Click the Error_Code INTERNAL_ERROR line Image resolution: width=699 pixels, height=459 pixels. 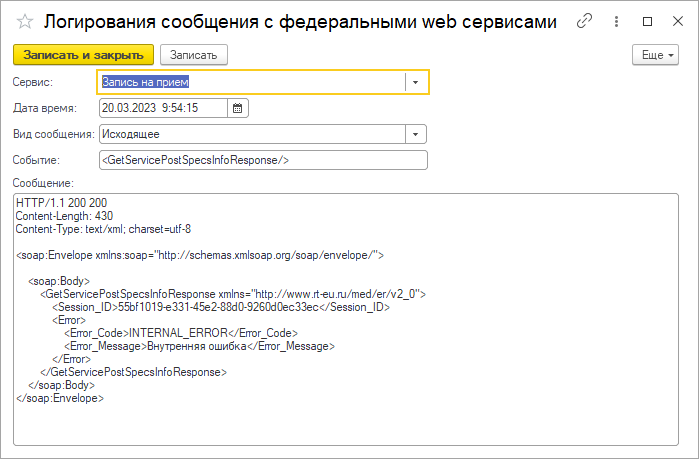tap(180, 333)
